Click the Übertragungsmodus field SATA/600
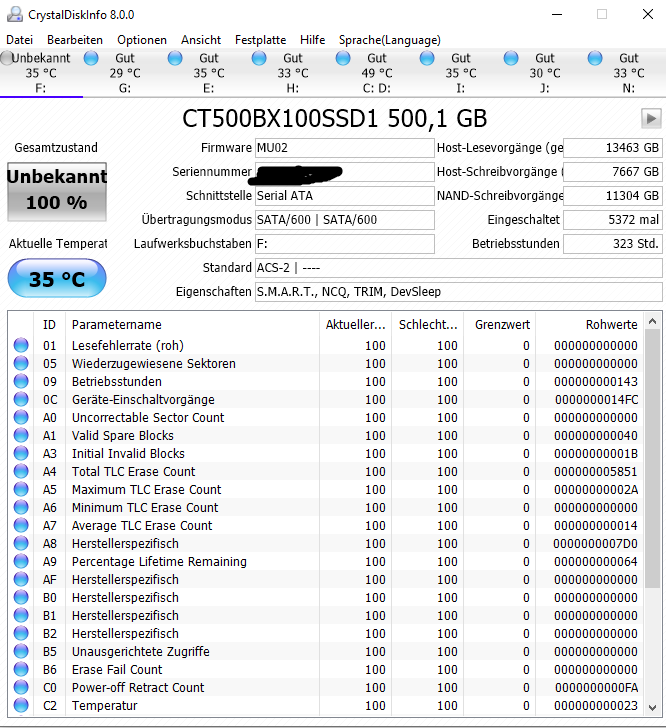The height and width of the screenshot is (728, 666). click(x=345, y=220)
